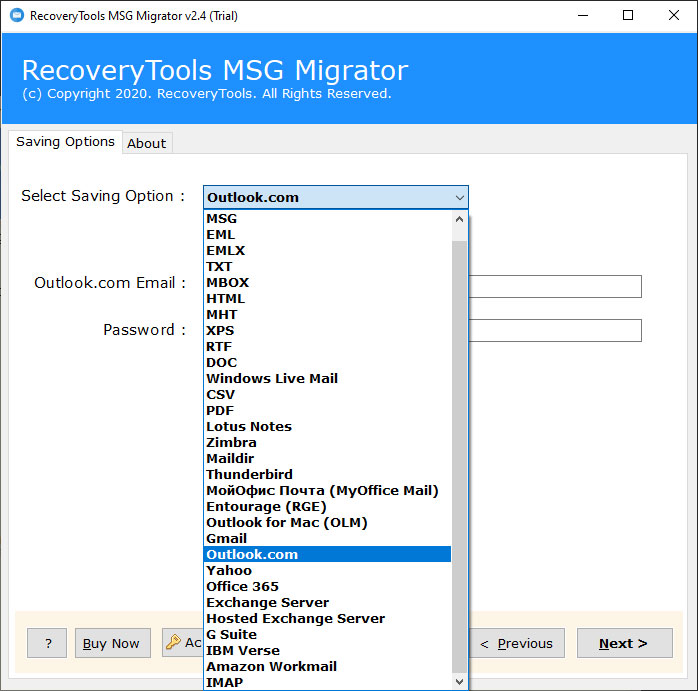Collapse the Select Saving Option dropdown arrow
698x691 pixels.
[459, 197]
